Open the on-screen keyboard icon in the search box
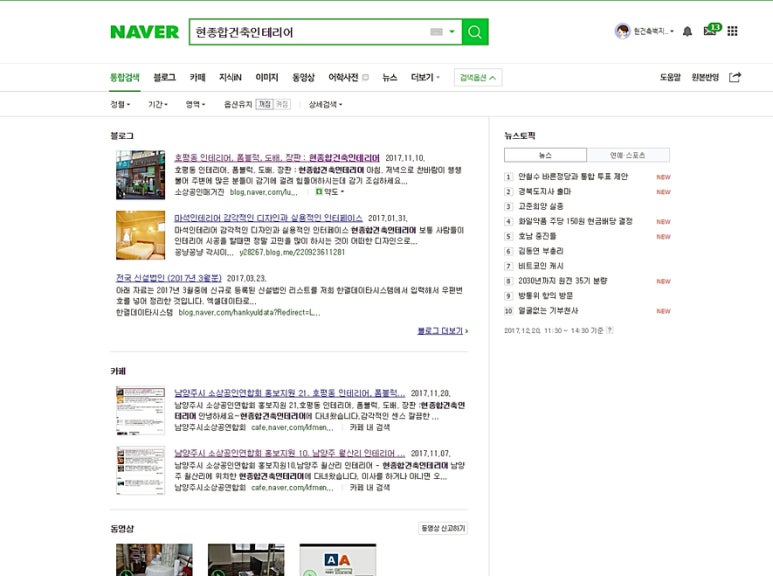This screenshot has width=773, height=576. click(436, 32)
